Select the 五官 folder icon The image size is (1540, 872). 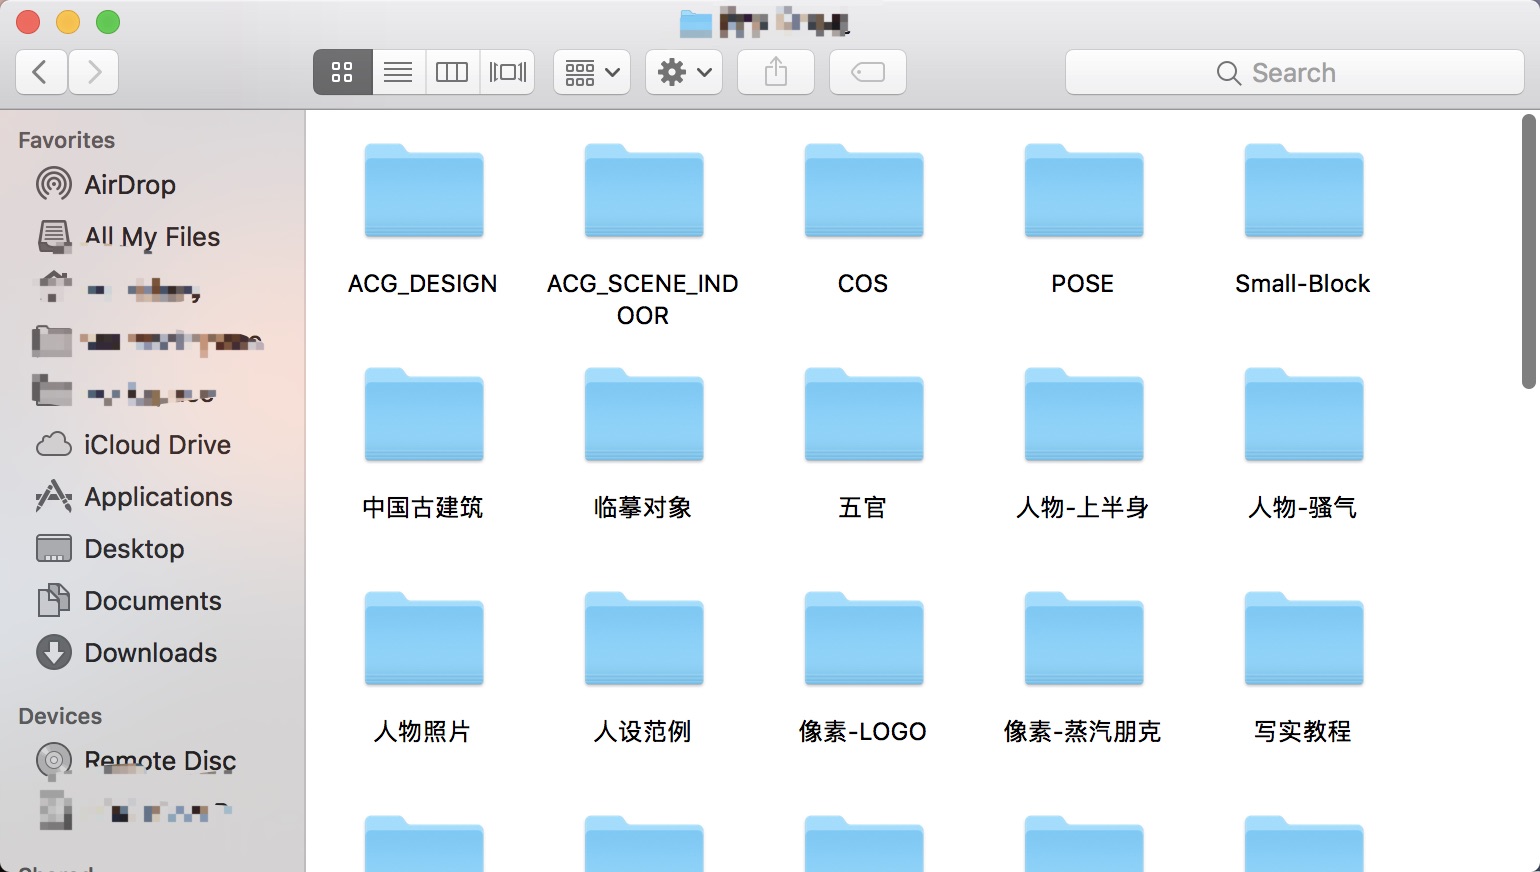(x=864, y=415)
